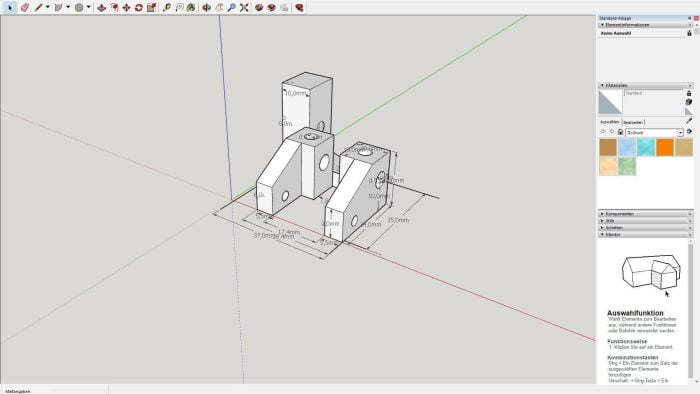Select the Orbit tool
Screen dimensions: 700x394
click(206, 8)
